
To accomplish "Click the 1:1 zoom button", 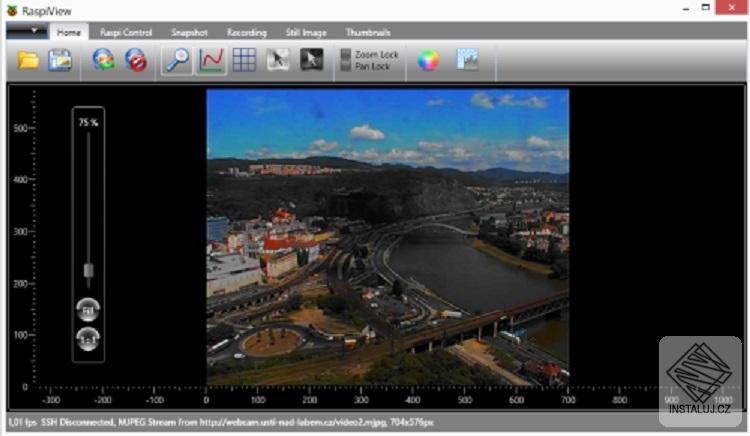I will [88, 339].
